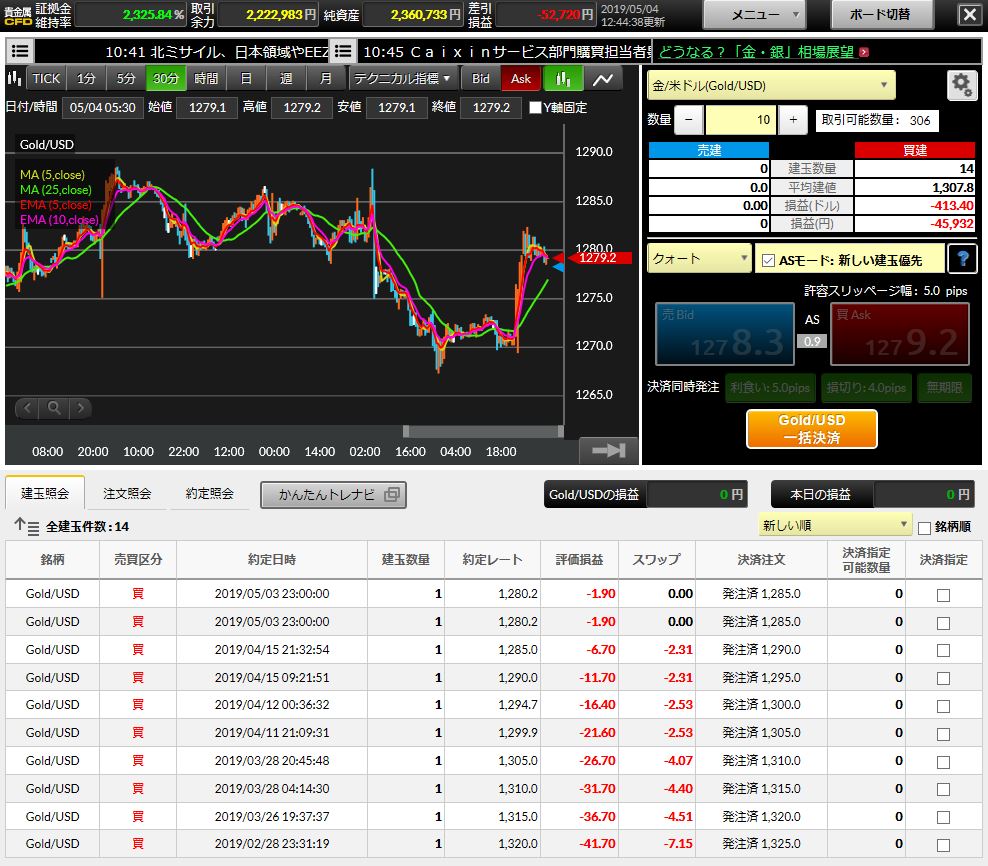Select the 5分 timeframe
The image size is (988, 866).
tap(126, 79)
